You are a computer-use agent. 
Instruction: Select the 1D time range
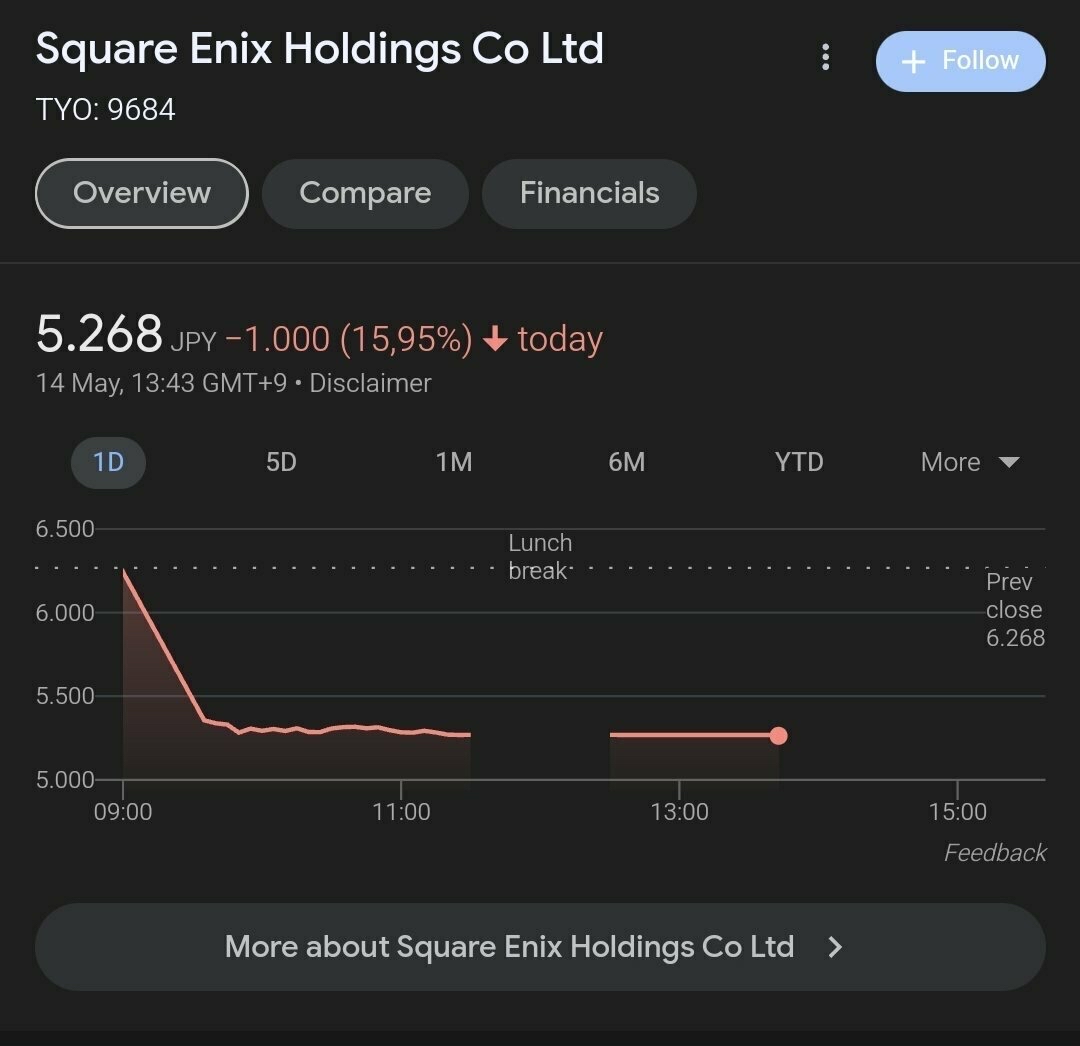[108, 462]
